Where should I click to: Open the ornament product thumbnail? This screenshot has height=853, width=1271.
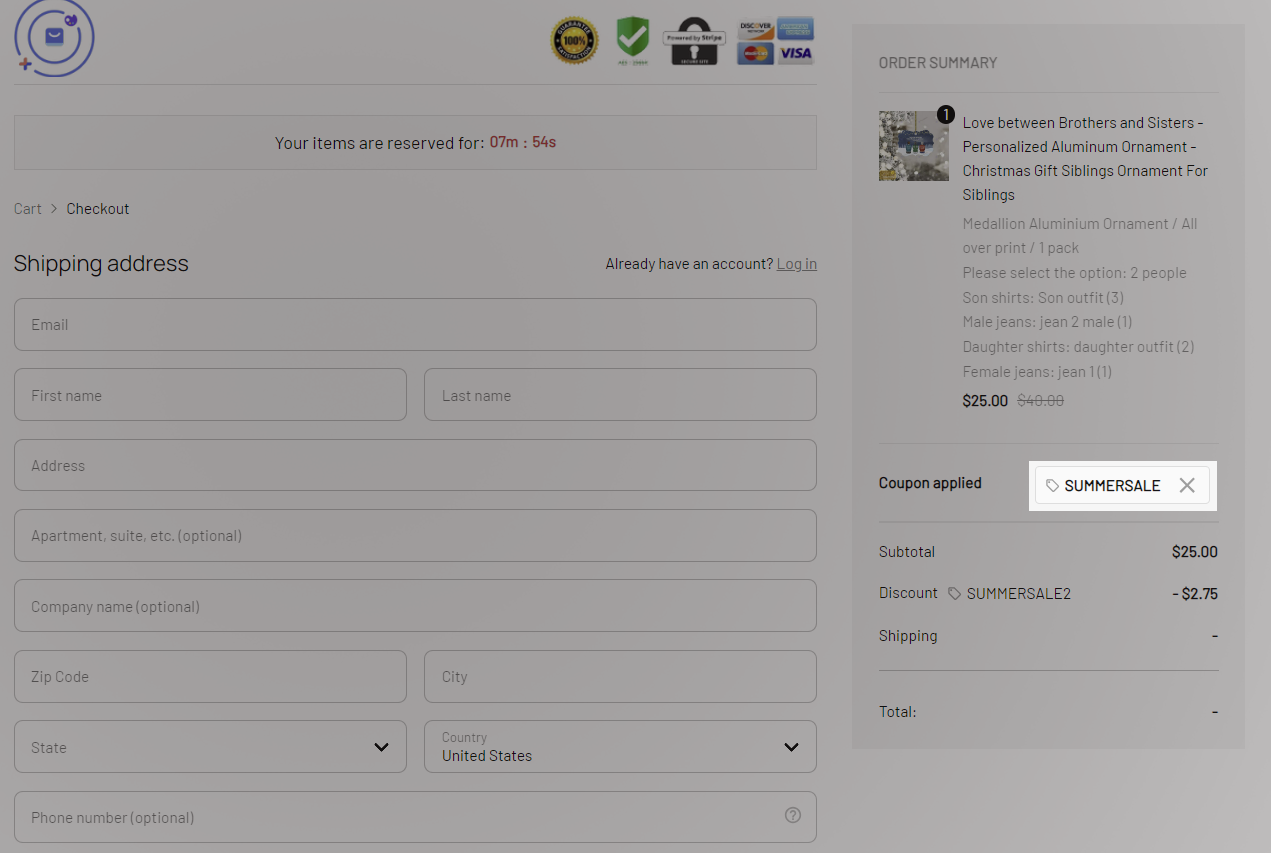pos(913,146)
